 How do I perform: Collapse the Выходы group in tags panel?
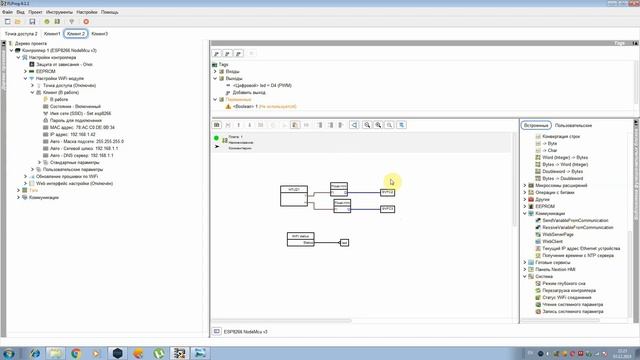click(215, 78)
